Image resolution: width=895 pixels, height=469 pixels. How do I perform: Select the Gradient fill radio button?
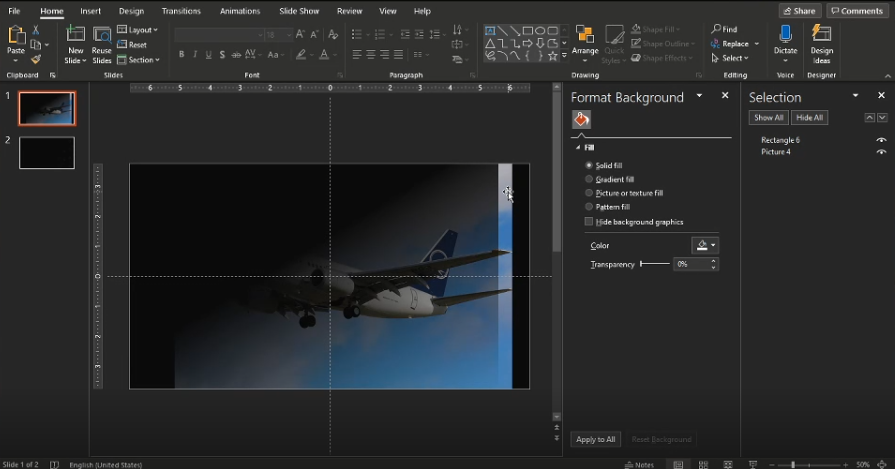589,179
